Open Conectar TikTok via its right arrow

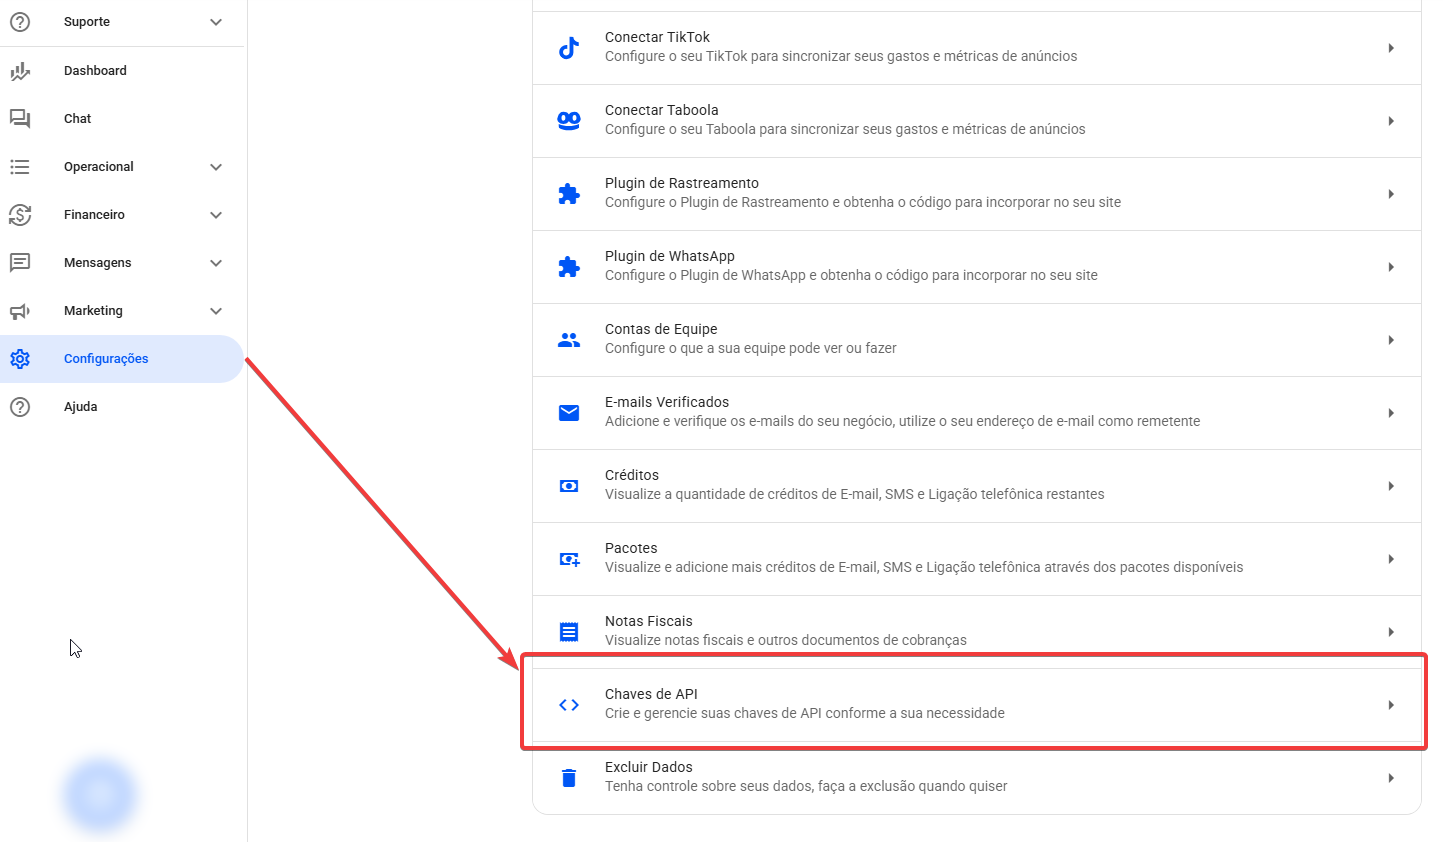[x=1391, y=48]
